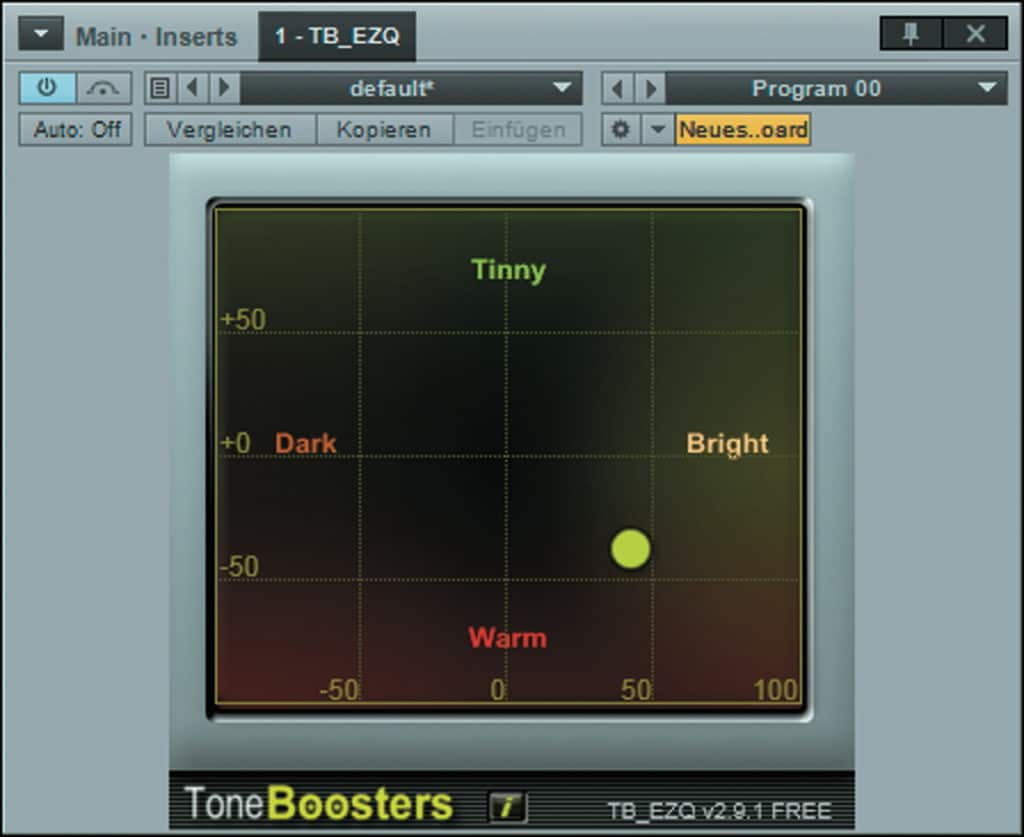Click the ToneBoosters logo
The height and width of the screenshot is (837, 1024).
(x=318, y=803)
